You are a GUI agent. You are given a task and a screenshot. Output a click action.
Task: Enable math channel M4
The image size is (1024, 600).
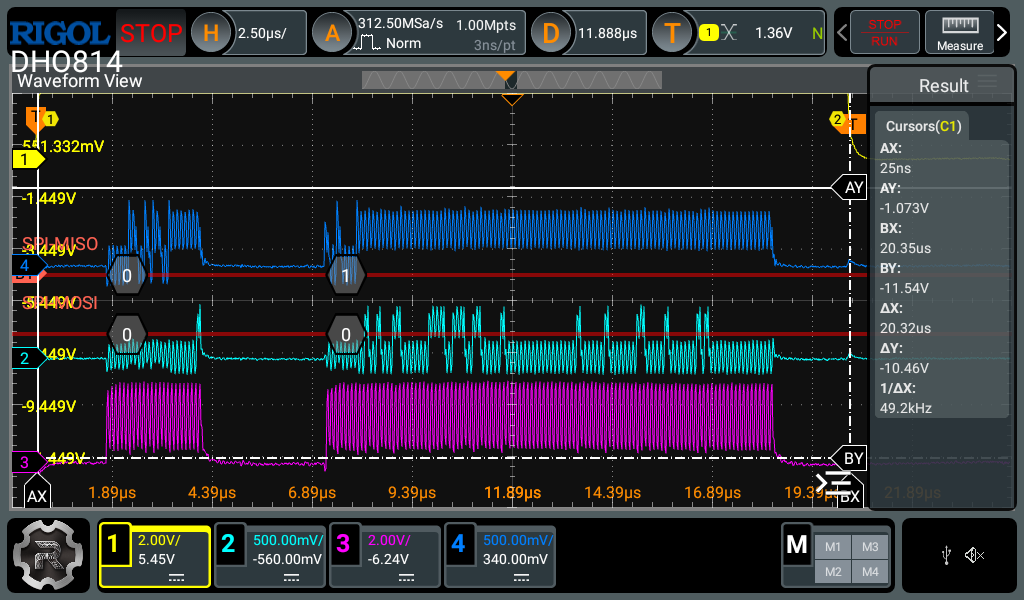pyautogui.click(x=870, y=572)
